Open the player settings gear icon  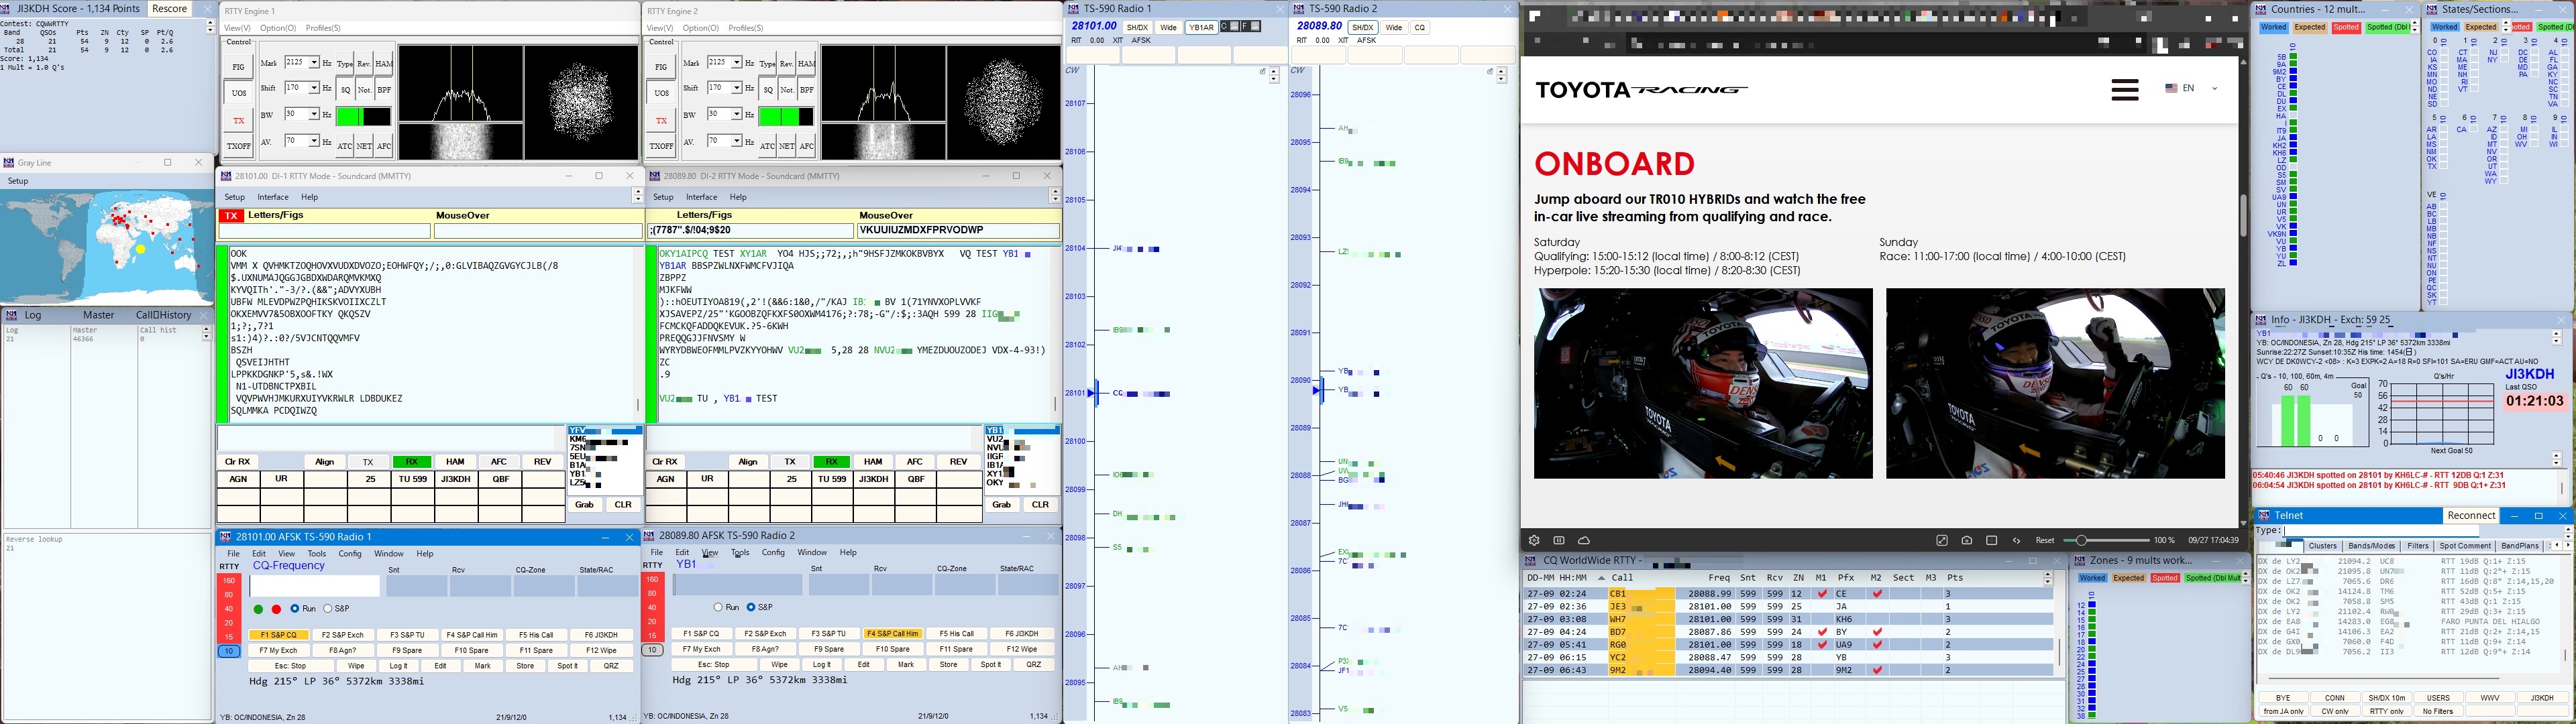point(1534,540)
